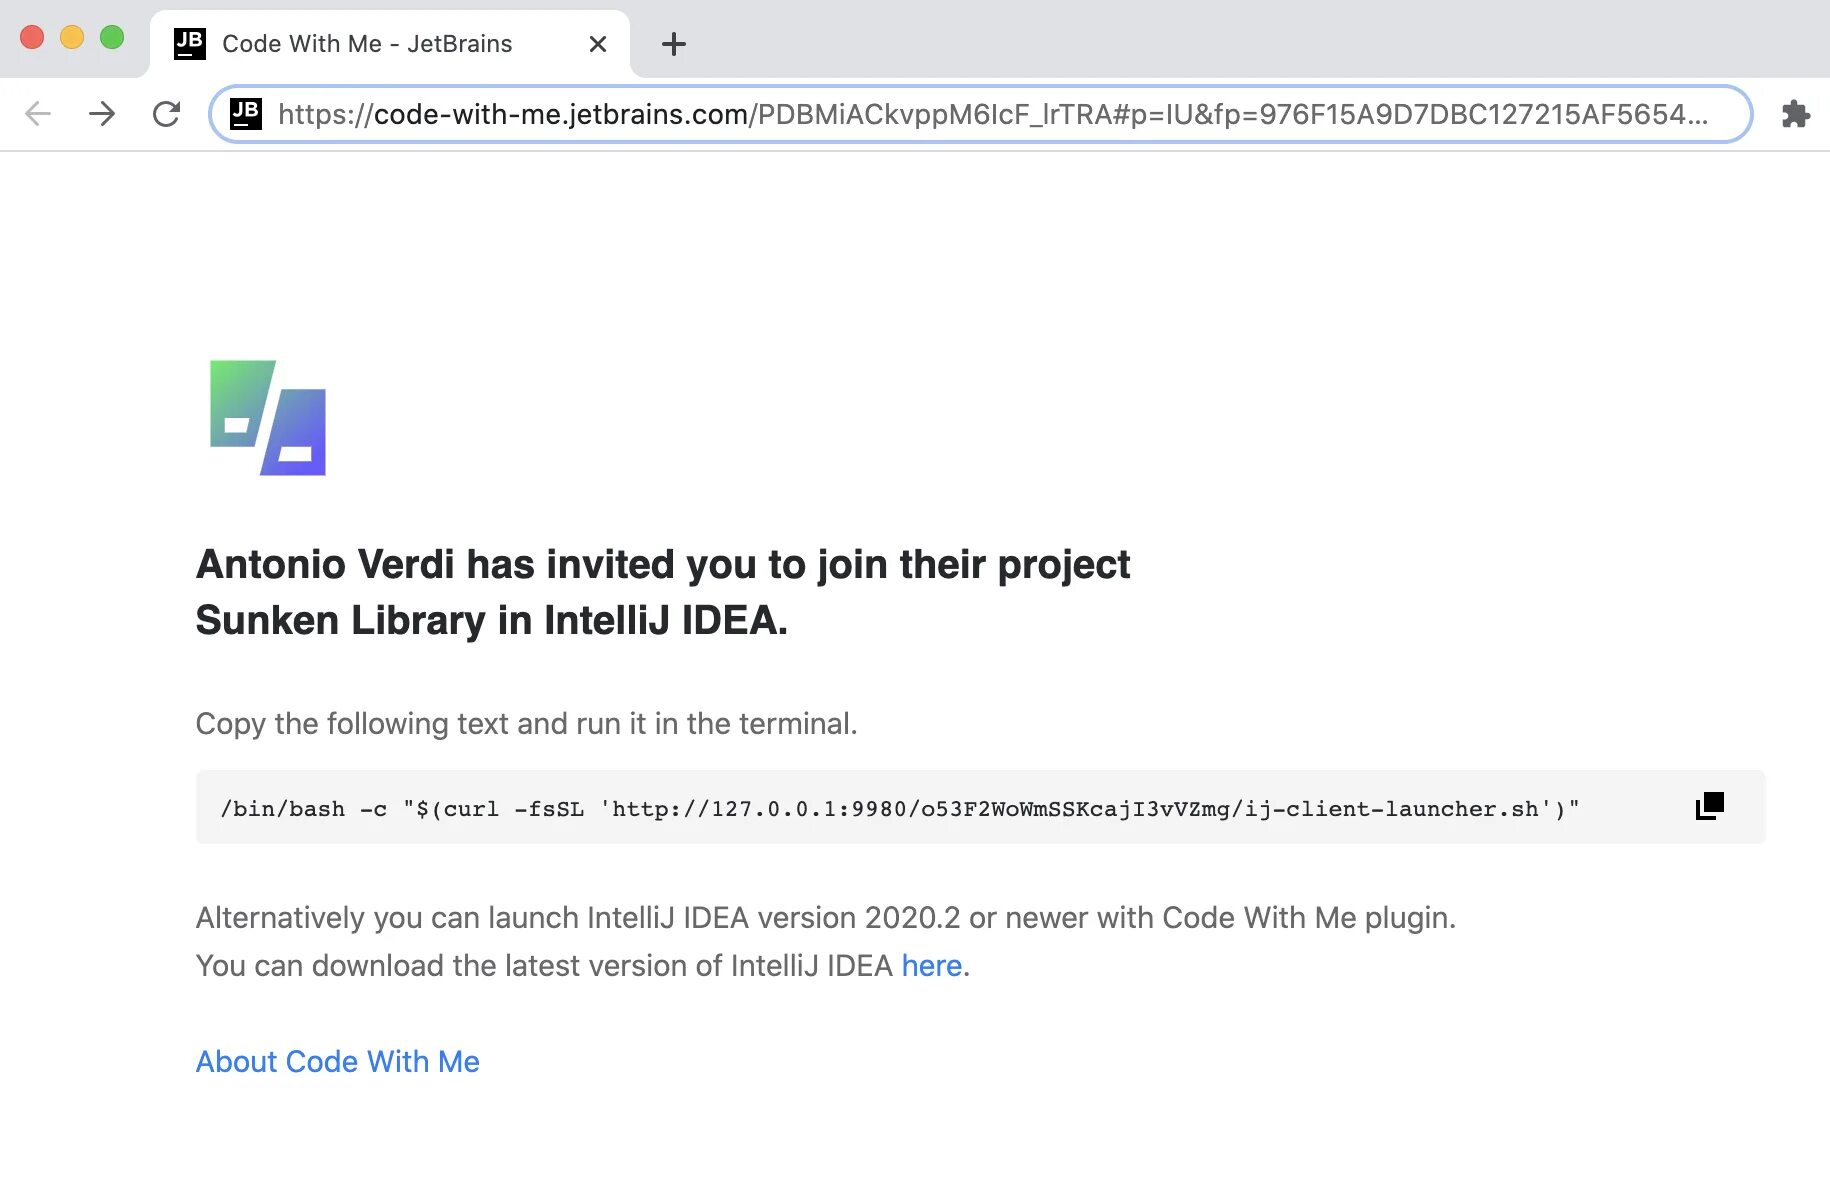The height and width of the screenshot is (1194, 1830).
Task: Click the JB favicon on the tab
Action: click(190, 44)
